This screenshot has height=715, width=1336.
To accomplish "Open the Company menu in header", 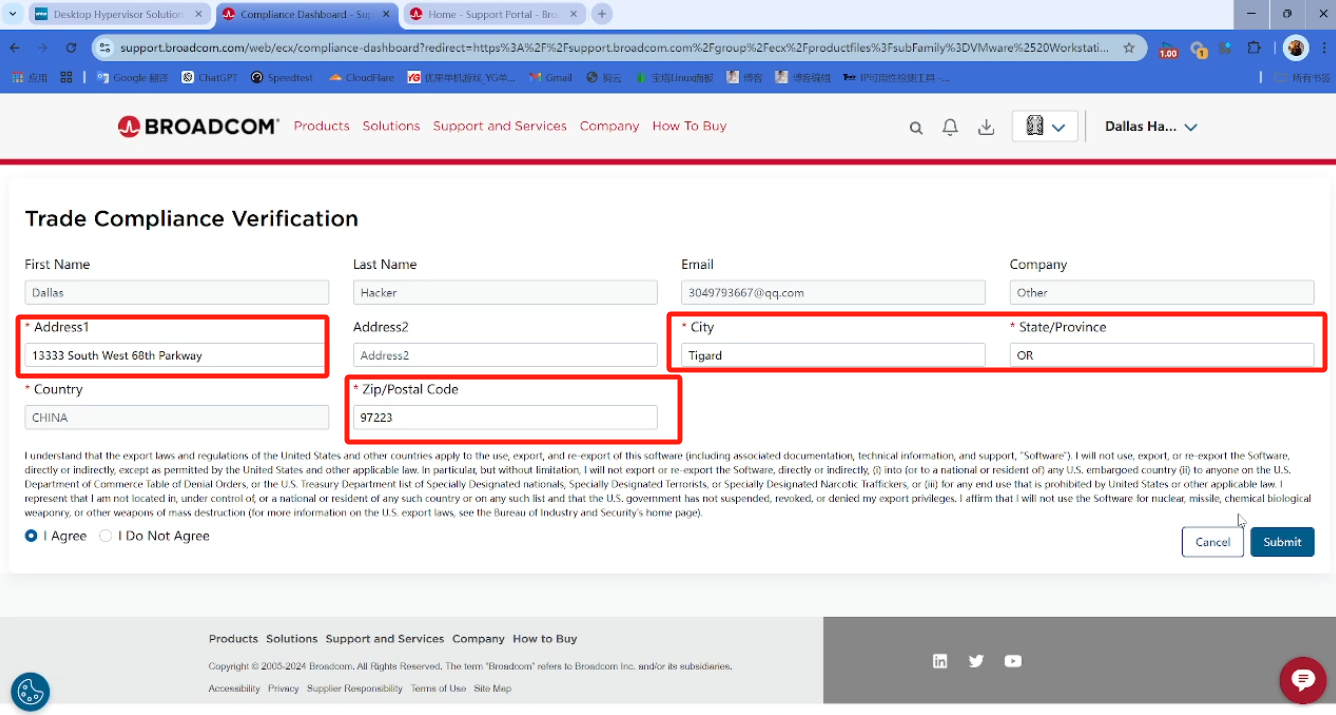I will click(609, 126).
